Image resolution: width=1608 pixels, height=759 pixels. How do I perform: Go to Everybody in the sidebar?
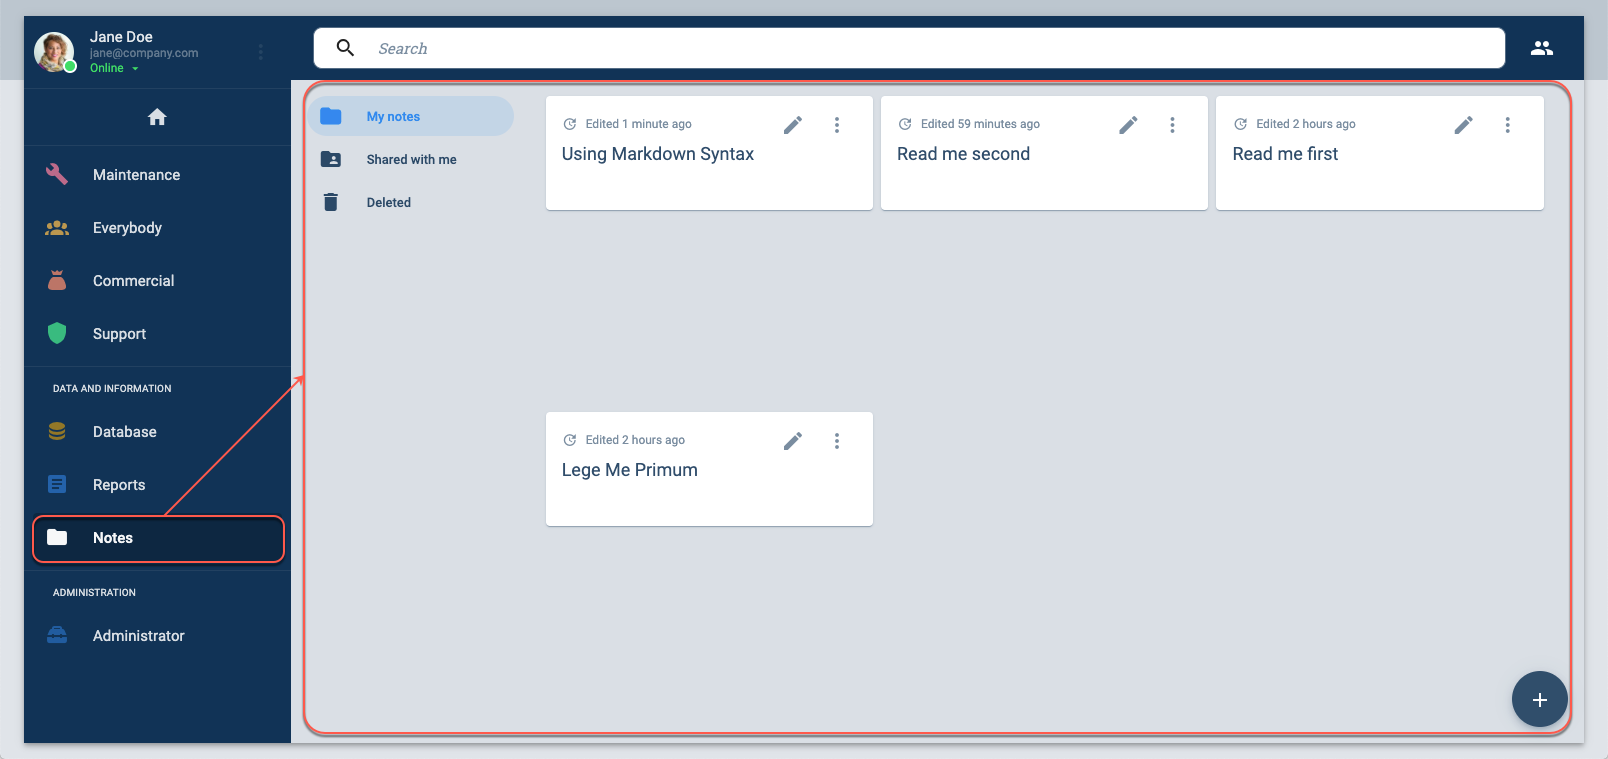pyautogui.click(x=158, y=228)
